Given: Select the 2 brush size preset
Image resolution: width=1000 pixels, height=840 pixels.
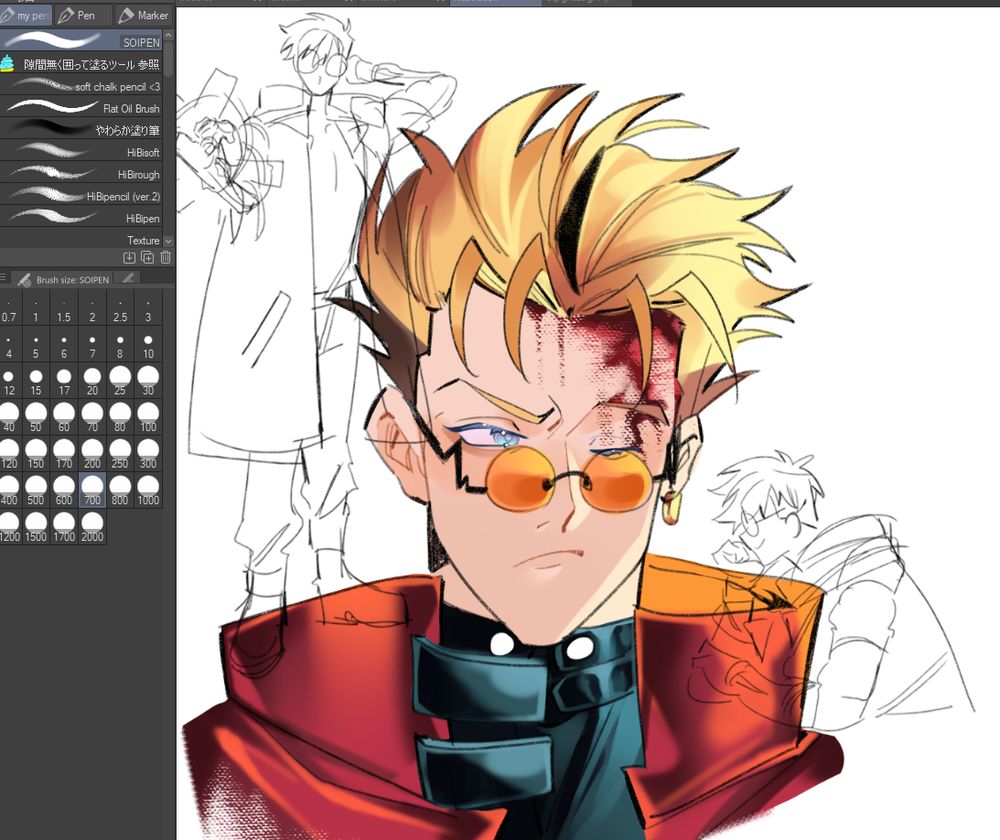Looking at the screenshot, I should click(92, 308).
